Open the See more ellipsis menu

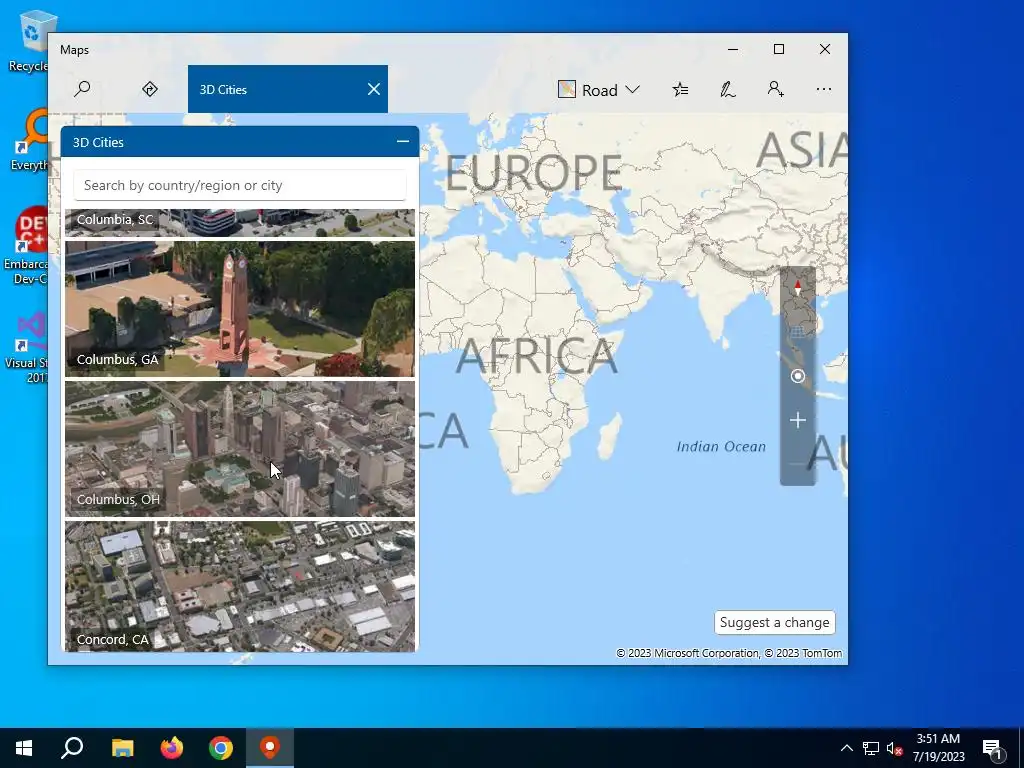click(824, 89)
